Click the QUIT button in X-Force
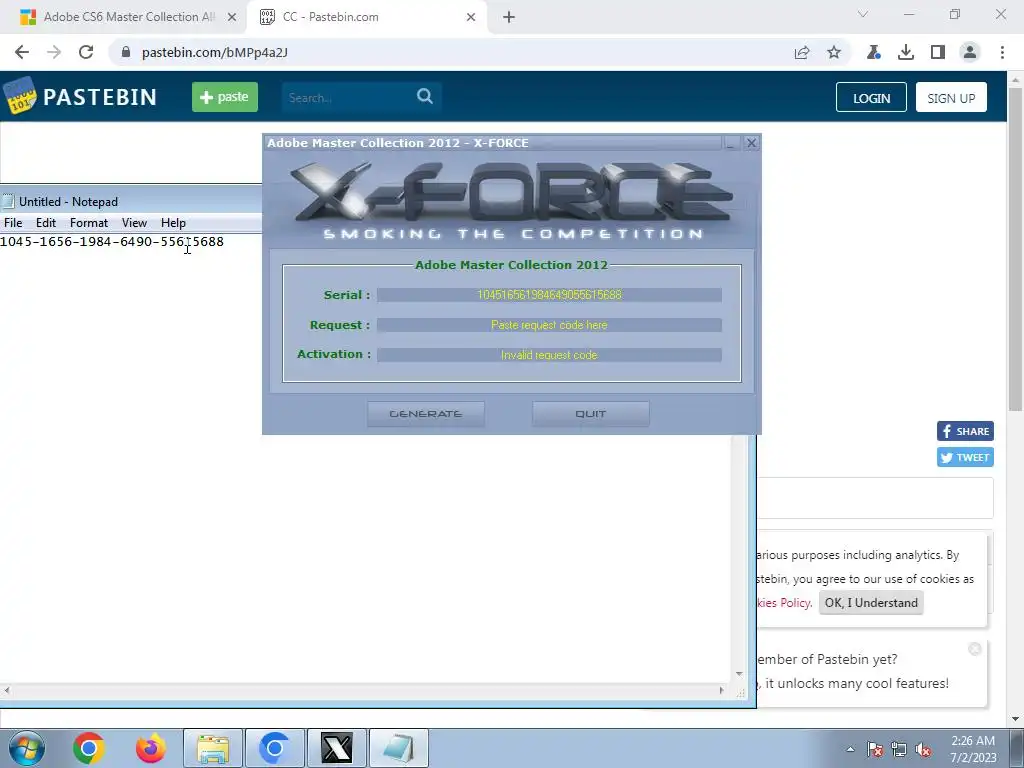Image resolution: width=1024 pixels, height=768 pixels. click(x=590, y=414)
